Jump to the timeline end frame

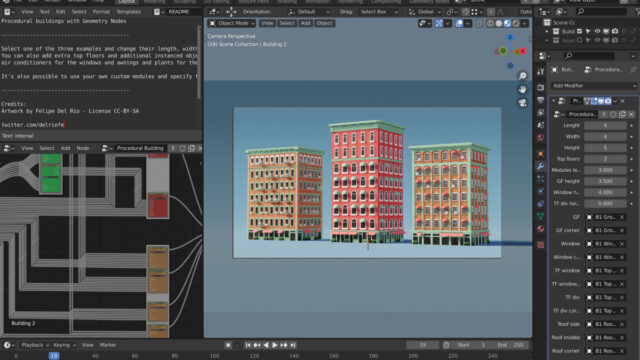click(293, 345)
